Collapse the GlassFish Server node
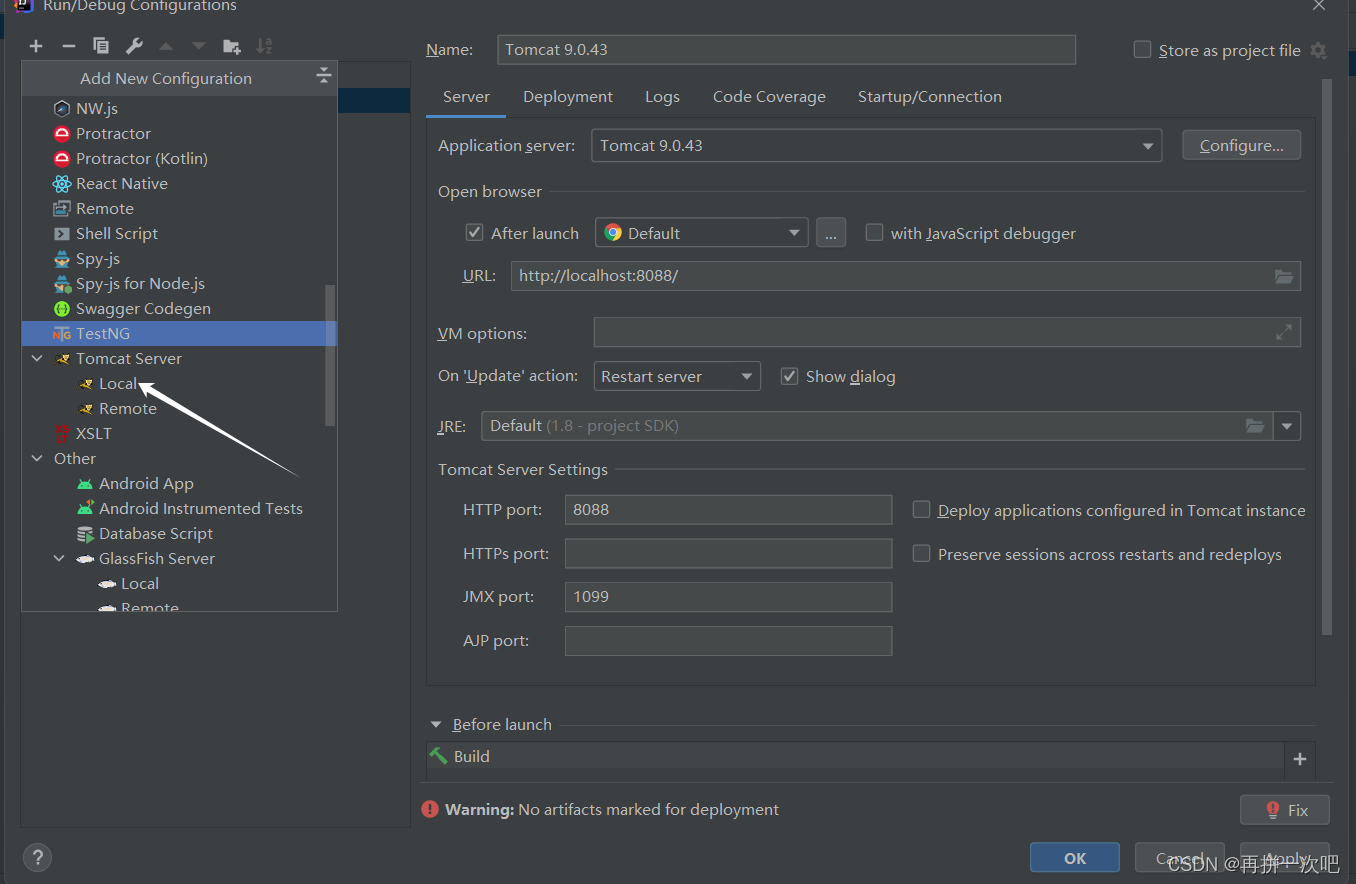1356x884 pixels. tap(59, 558)
